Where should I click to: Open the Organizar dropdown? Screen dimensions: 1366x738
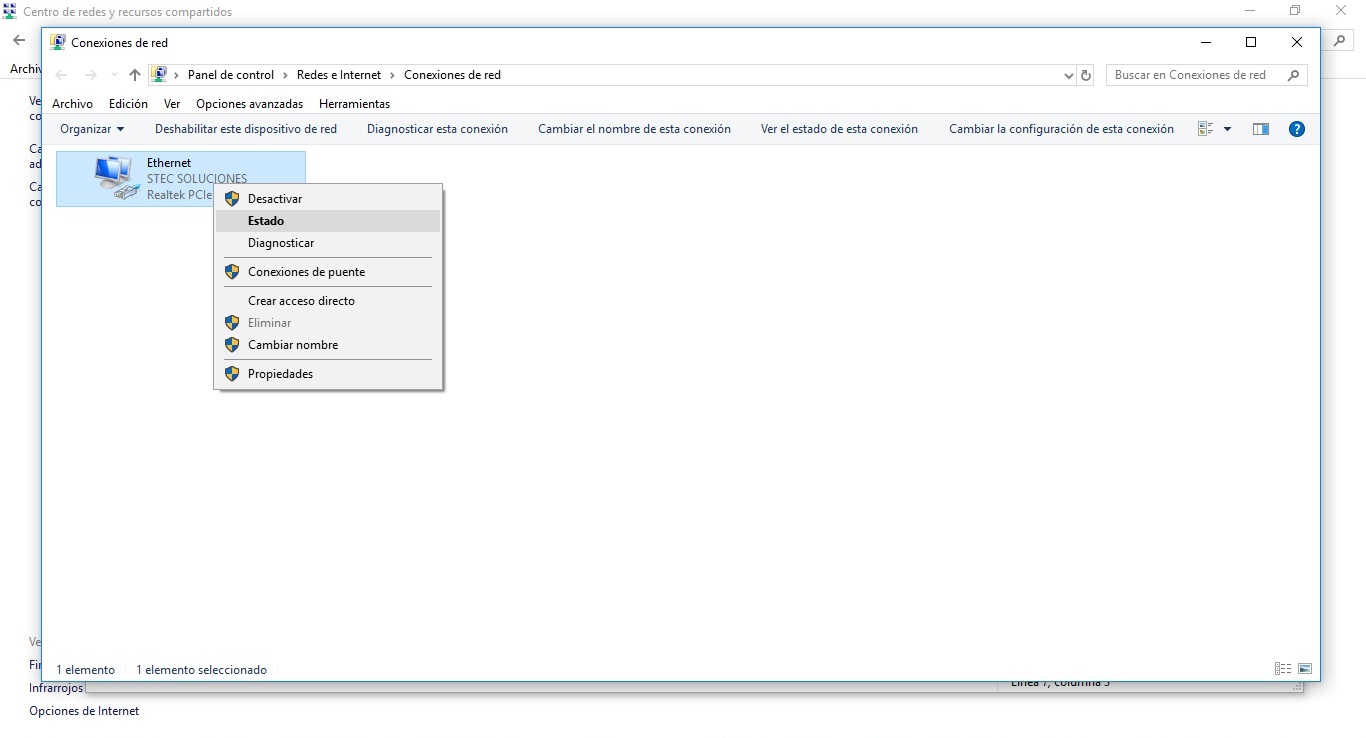(x=92, y=129)
